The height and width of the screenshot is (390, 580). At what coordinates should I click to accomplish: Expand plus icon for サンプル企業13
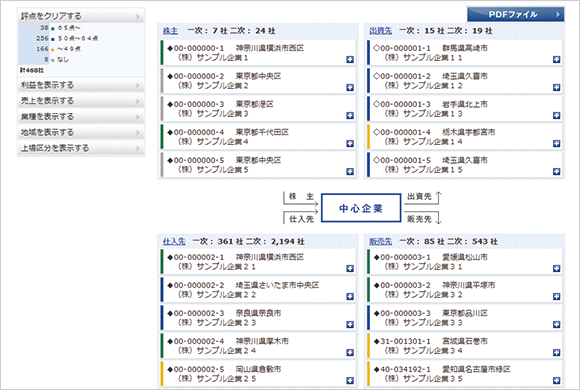(556, 115)
